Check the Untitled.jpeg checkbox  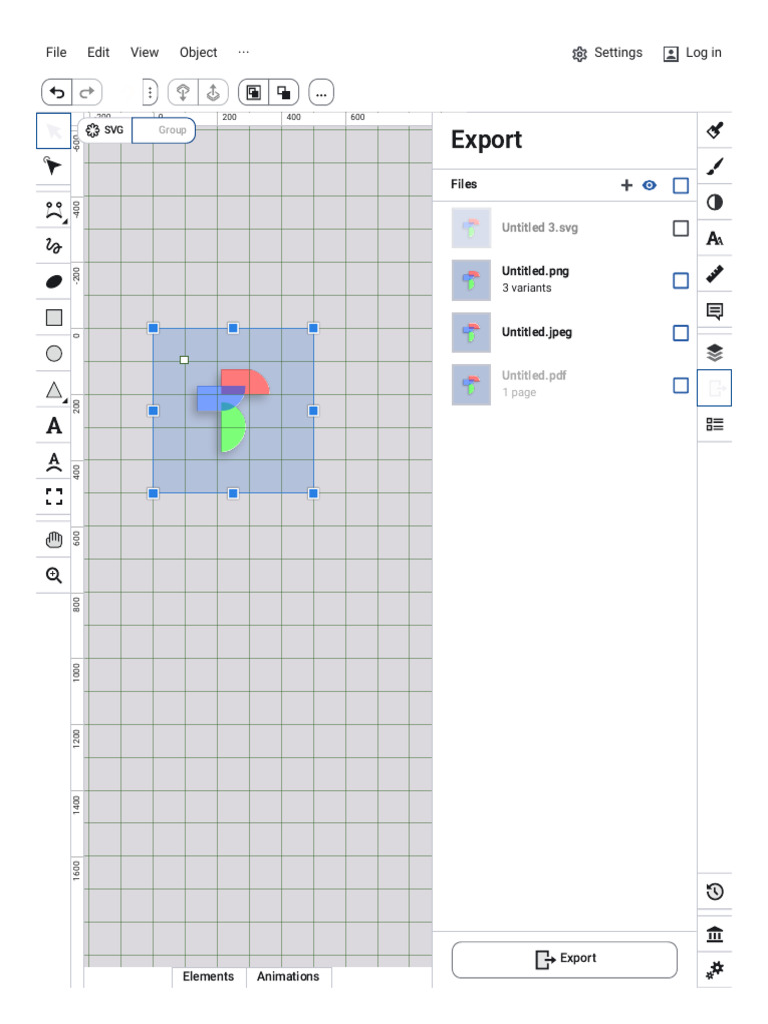(x=680, y=333)
